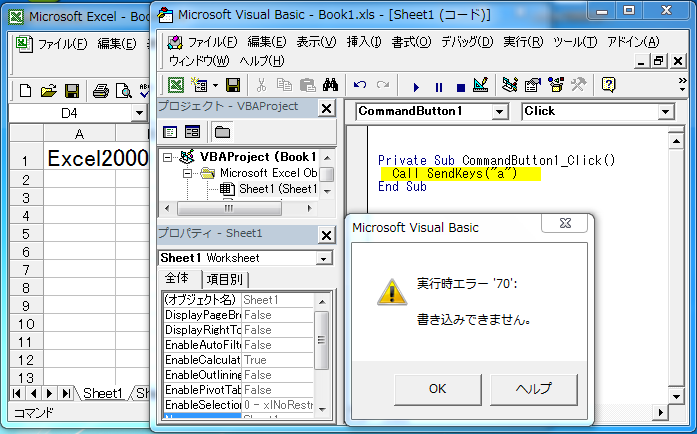Close the Microsoft Visual Basic error dialog
This screenshot has height=434, width=697.
tap(565, 223)
